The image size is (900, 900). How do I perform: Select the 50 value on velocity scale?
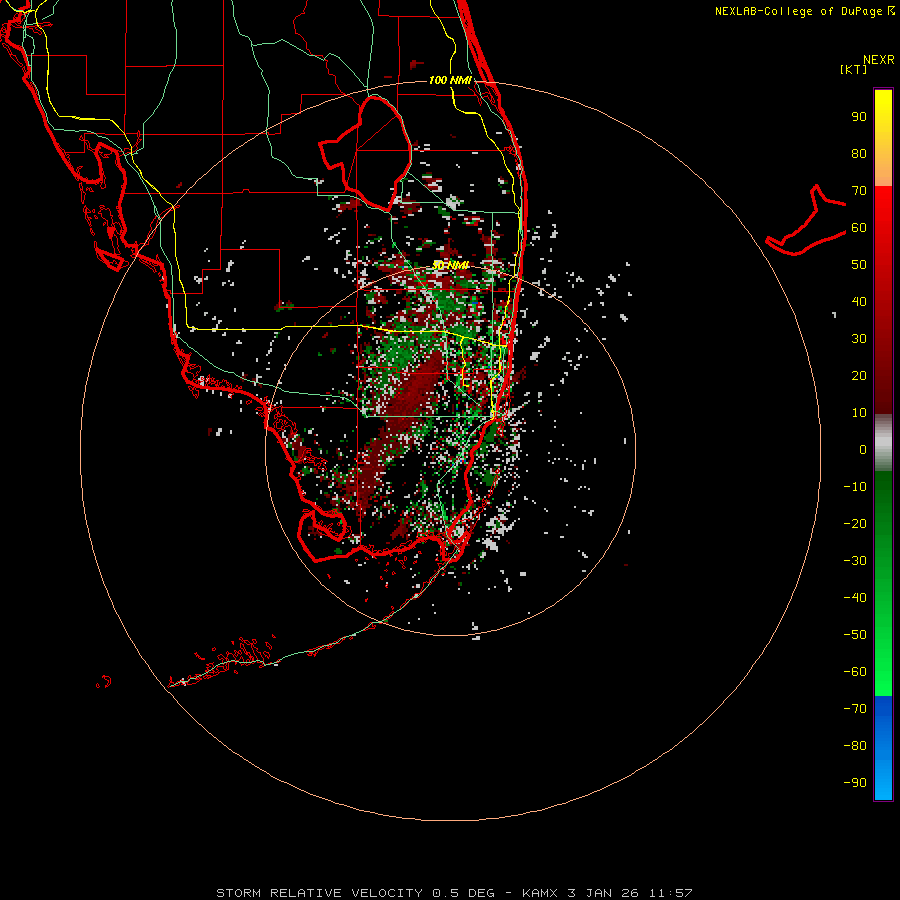point(859,265)
